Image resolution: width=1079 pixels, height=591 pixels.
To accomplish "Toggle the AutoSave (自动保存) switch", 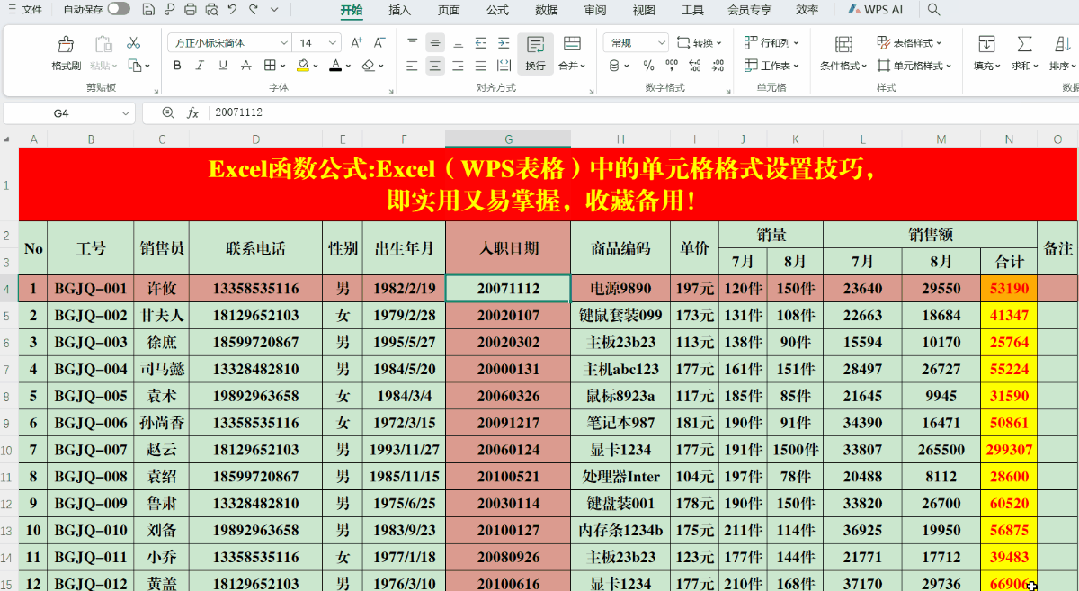I will [118, 9].
